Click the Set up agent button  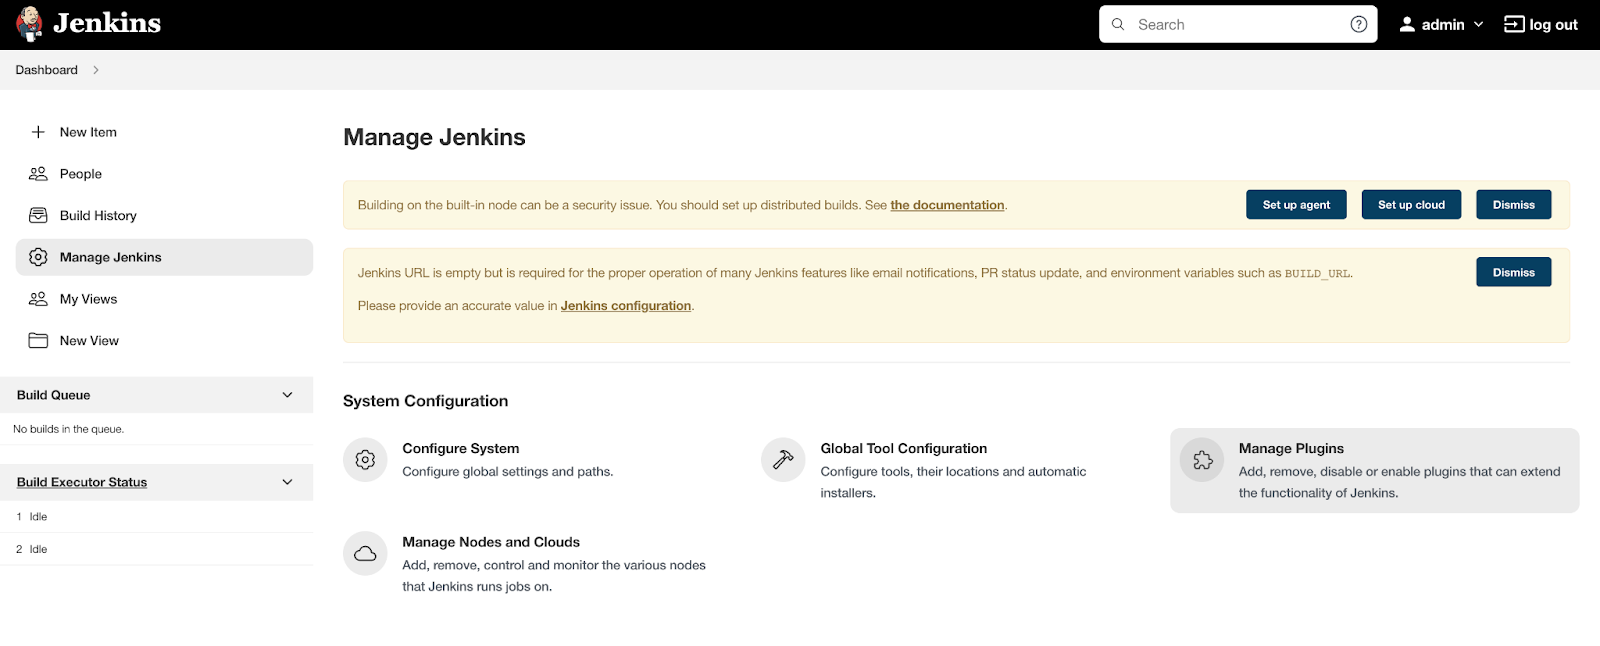point(1296,204)
